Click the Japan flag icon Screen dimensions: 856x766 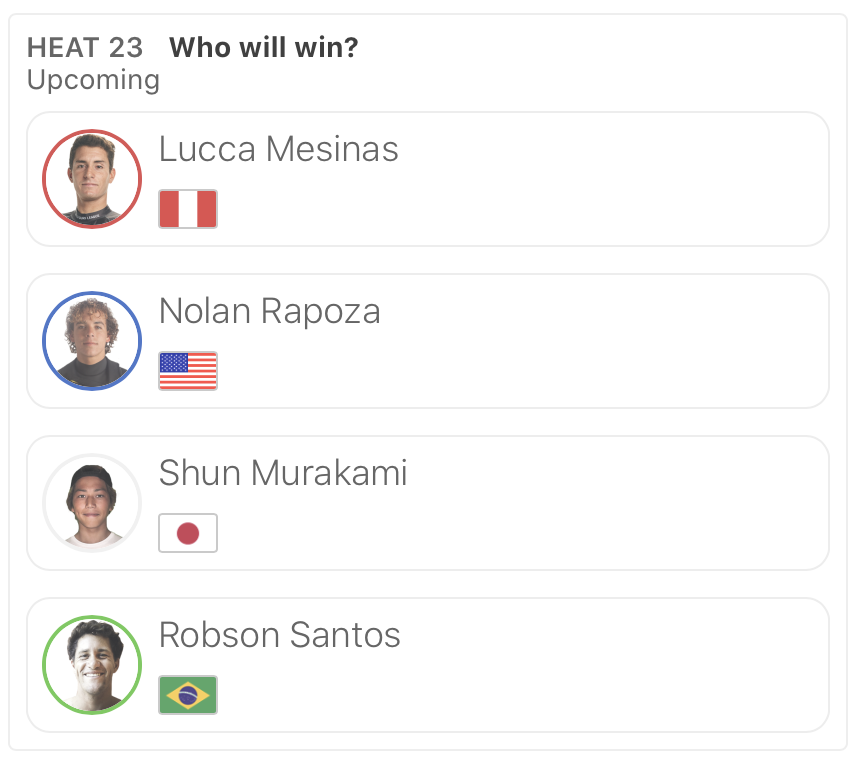(x=188, y=533)
